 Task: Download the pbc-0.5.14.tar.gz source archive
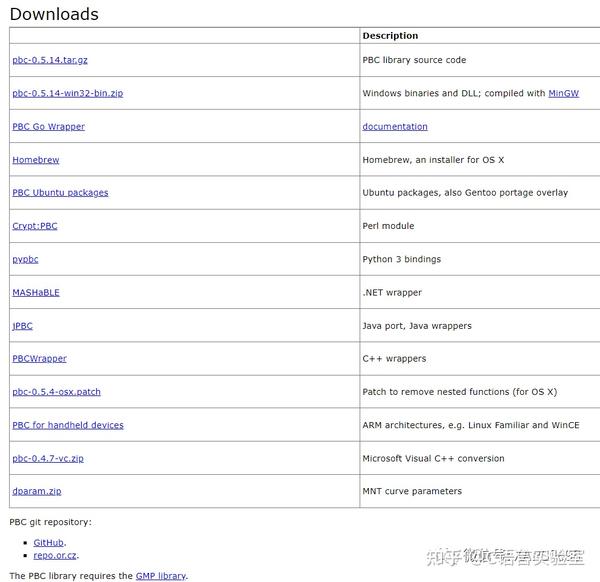click(x=50, y=60)
